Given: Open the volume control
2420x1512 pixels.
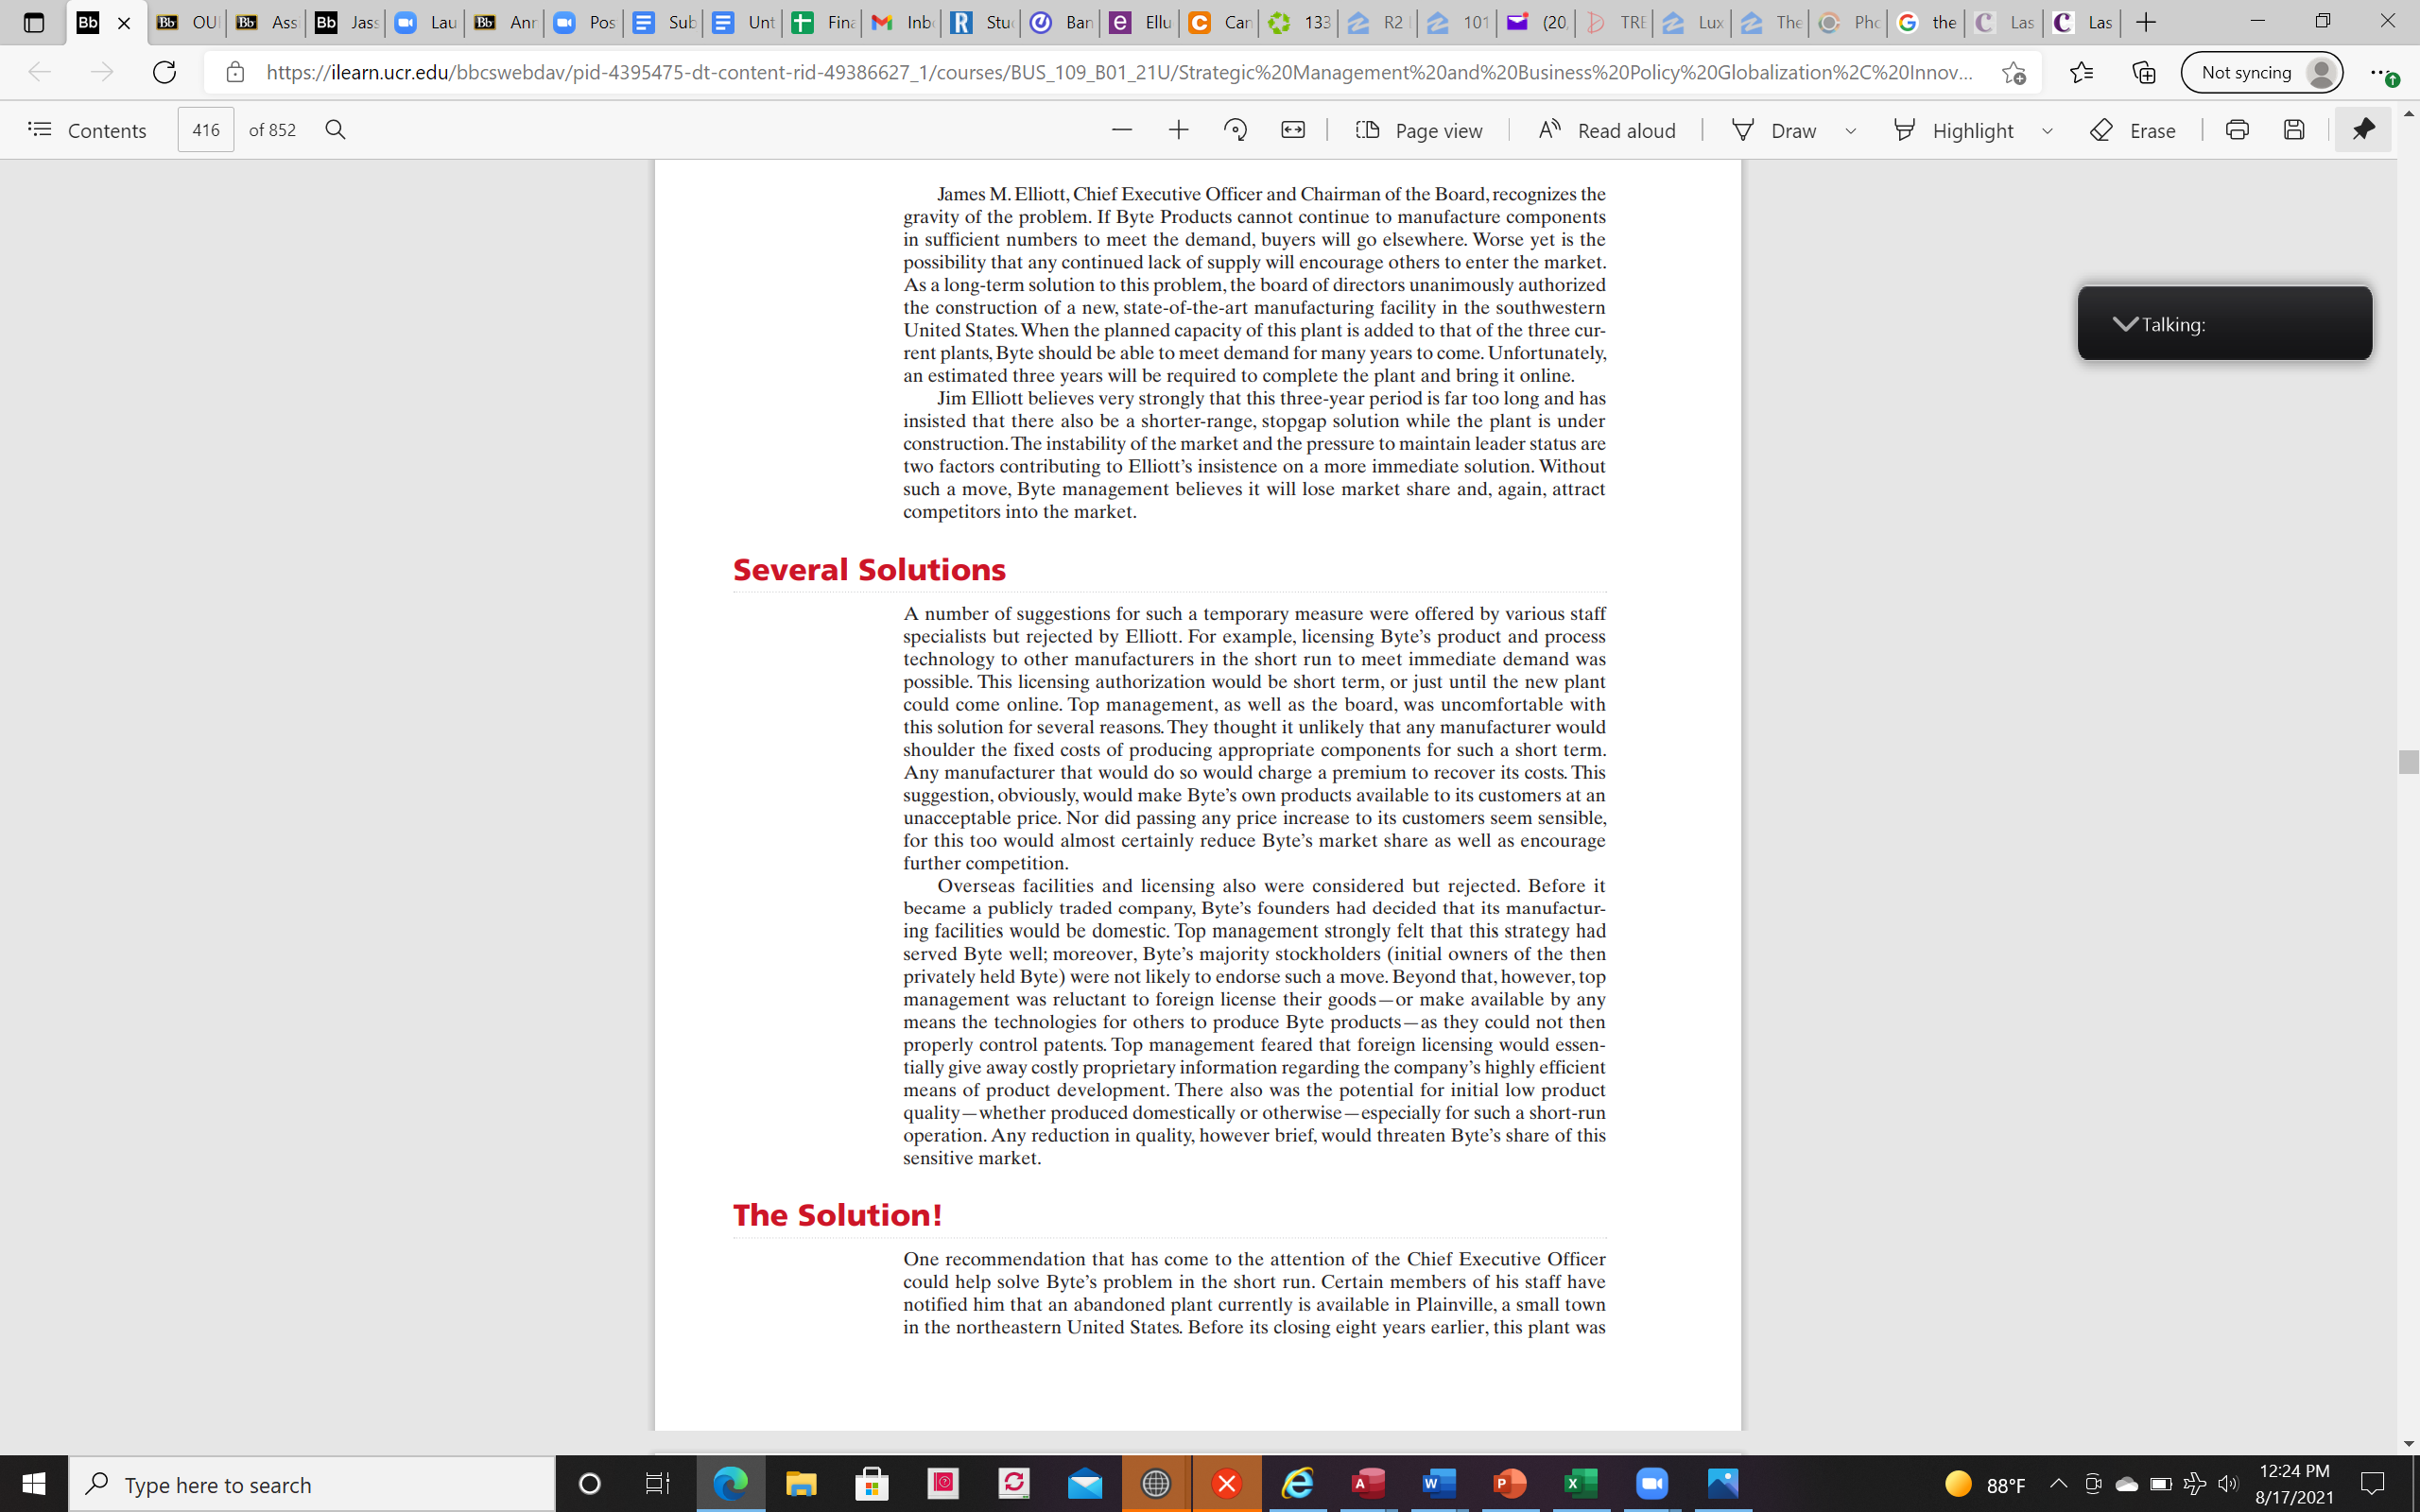Looking at the screenshot, I should click(2228, 1484).
